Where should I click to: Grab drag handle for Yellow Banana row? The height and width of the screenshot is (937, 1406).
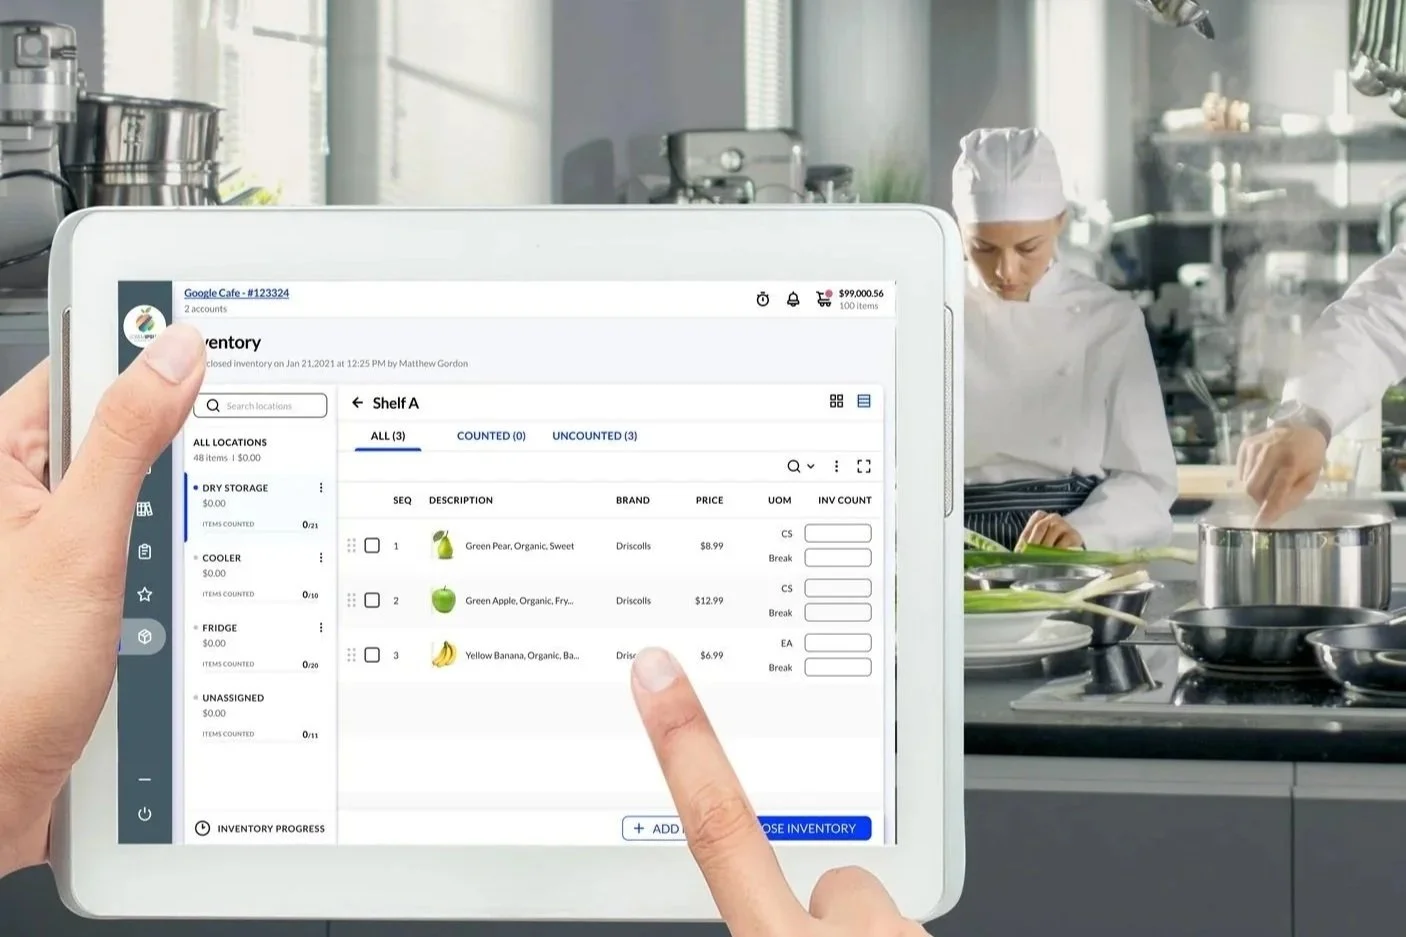pos(351,655)
